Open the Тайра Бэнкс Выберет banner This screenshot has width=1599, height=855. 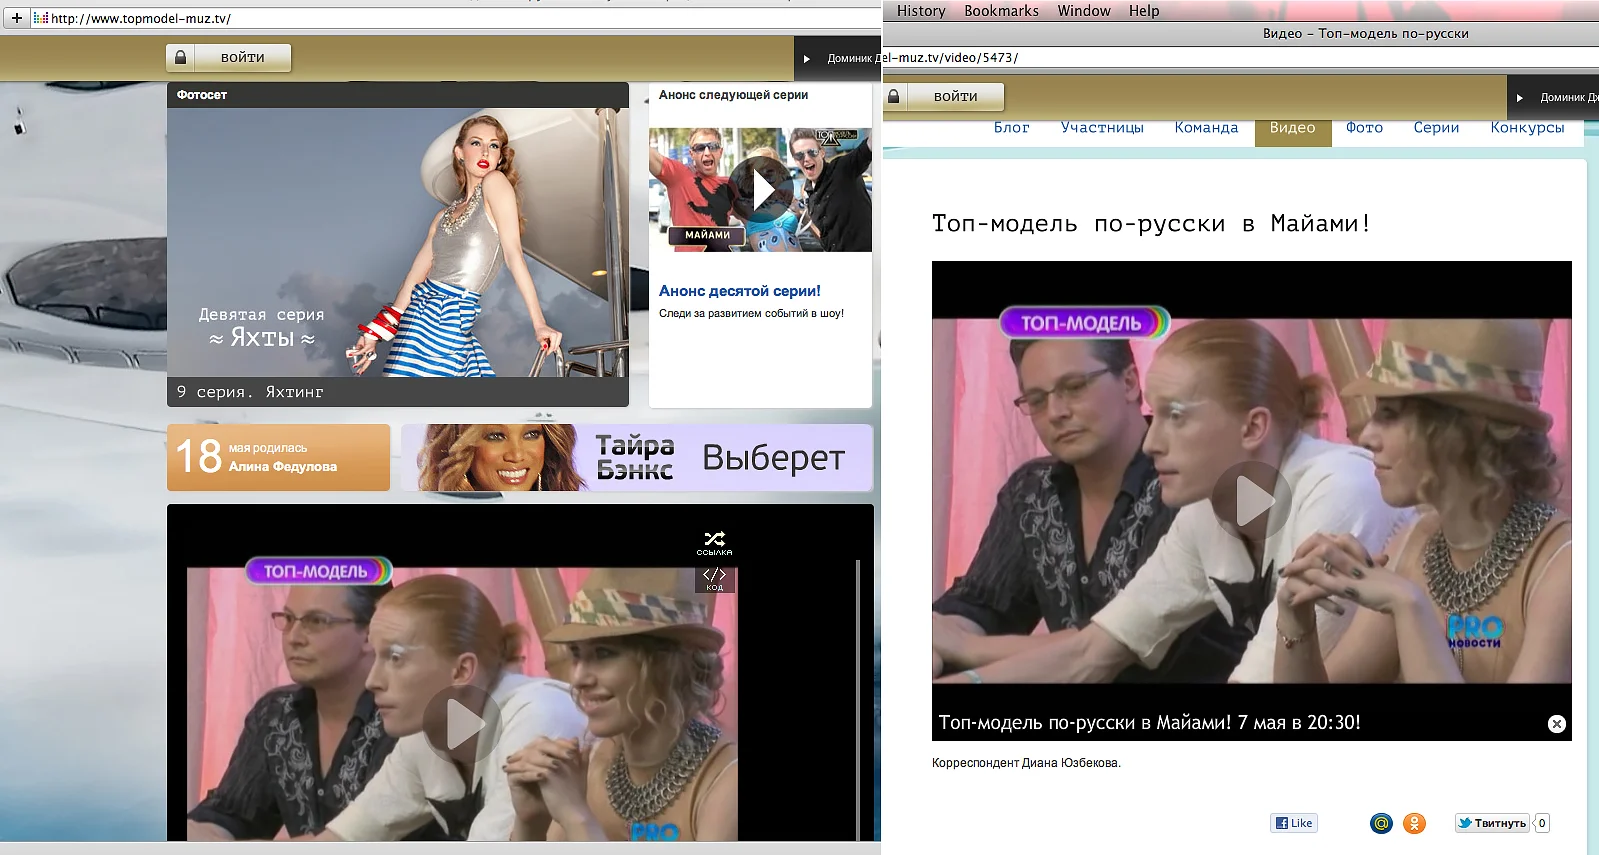point(637,457)
